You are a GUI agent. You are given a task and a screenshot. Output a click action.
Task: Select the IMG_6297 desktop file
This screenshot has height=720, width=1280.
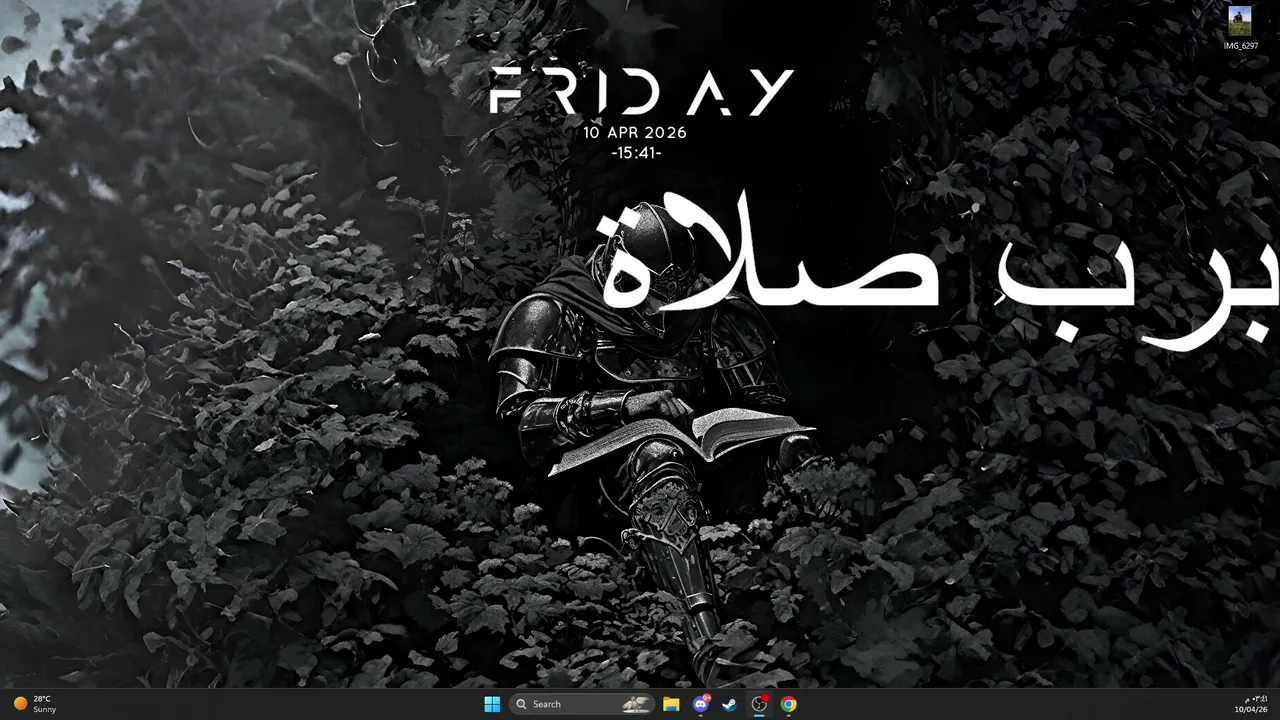click(1240, 28)
